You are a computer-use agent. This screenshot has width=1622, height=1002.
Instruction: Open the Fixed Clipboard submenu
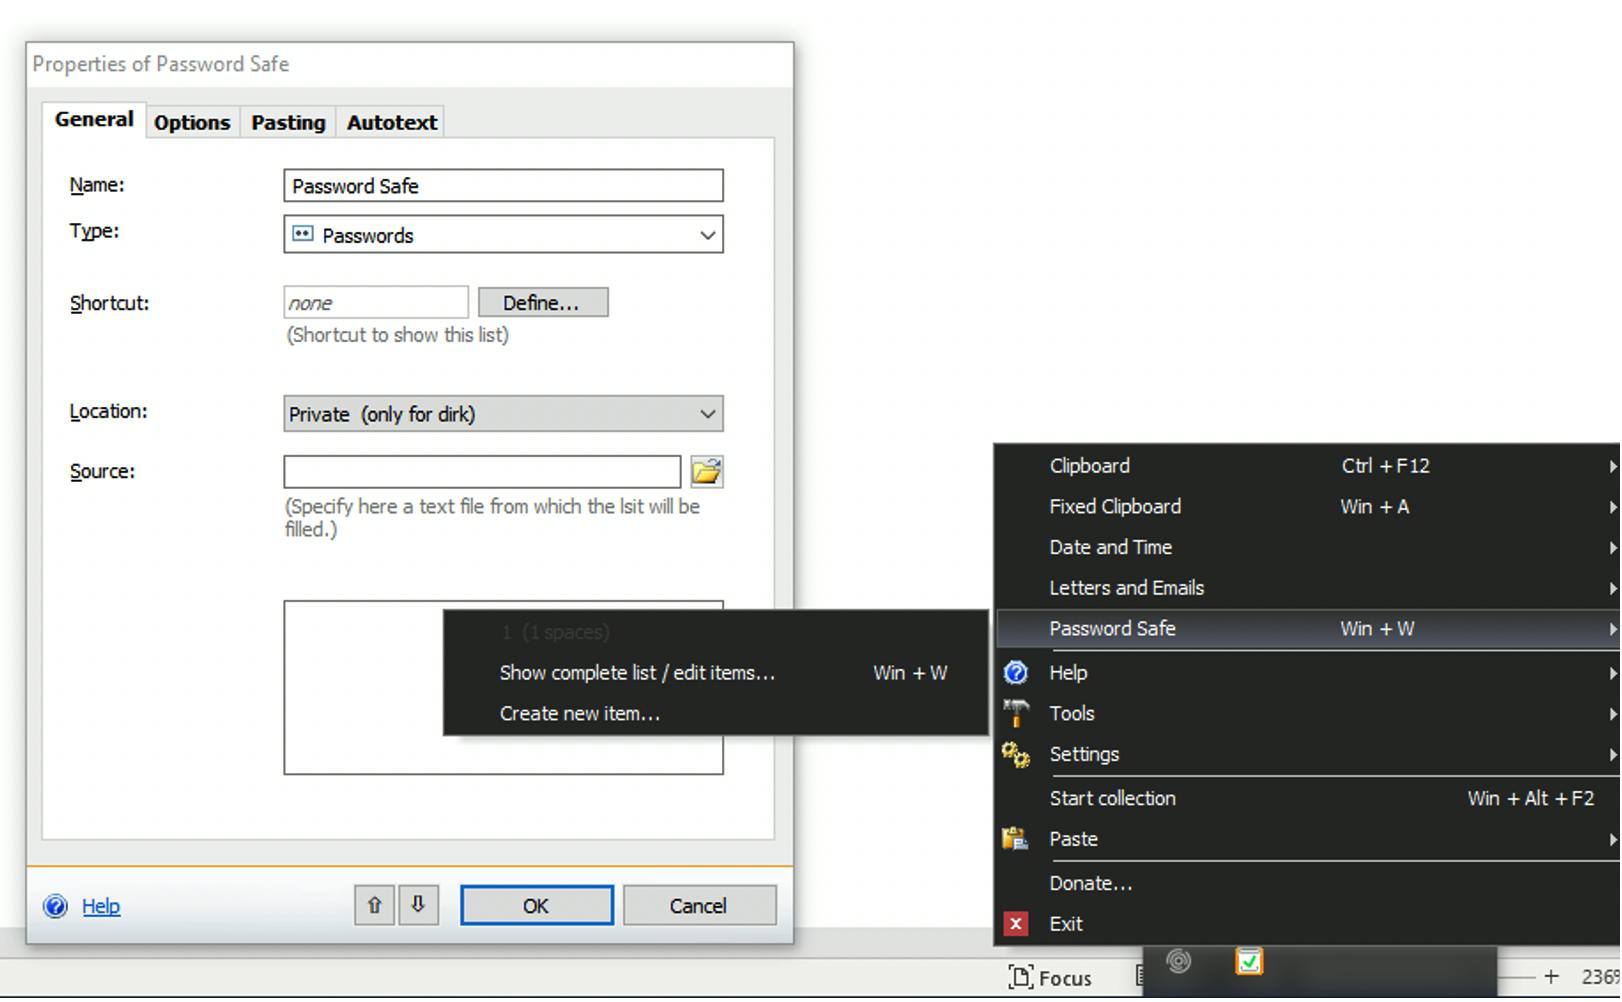[1307, 507]
